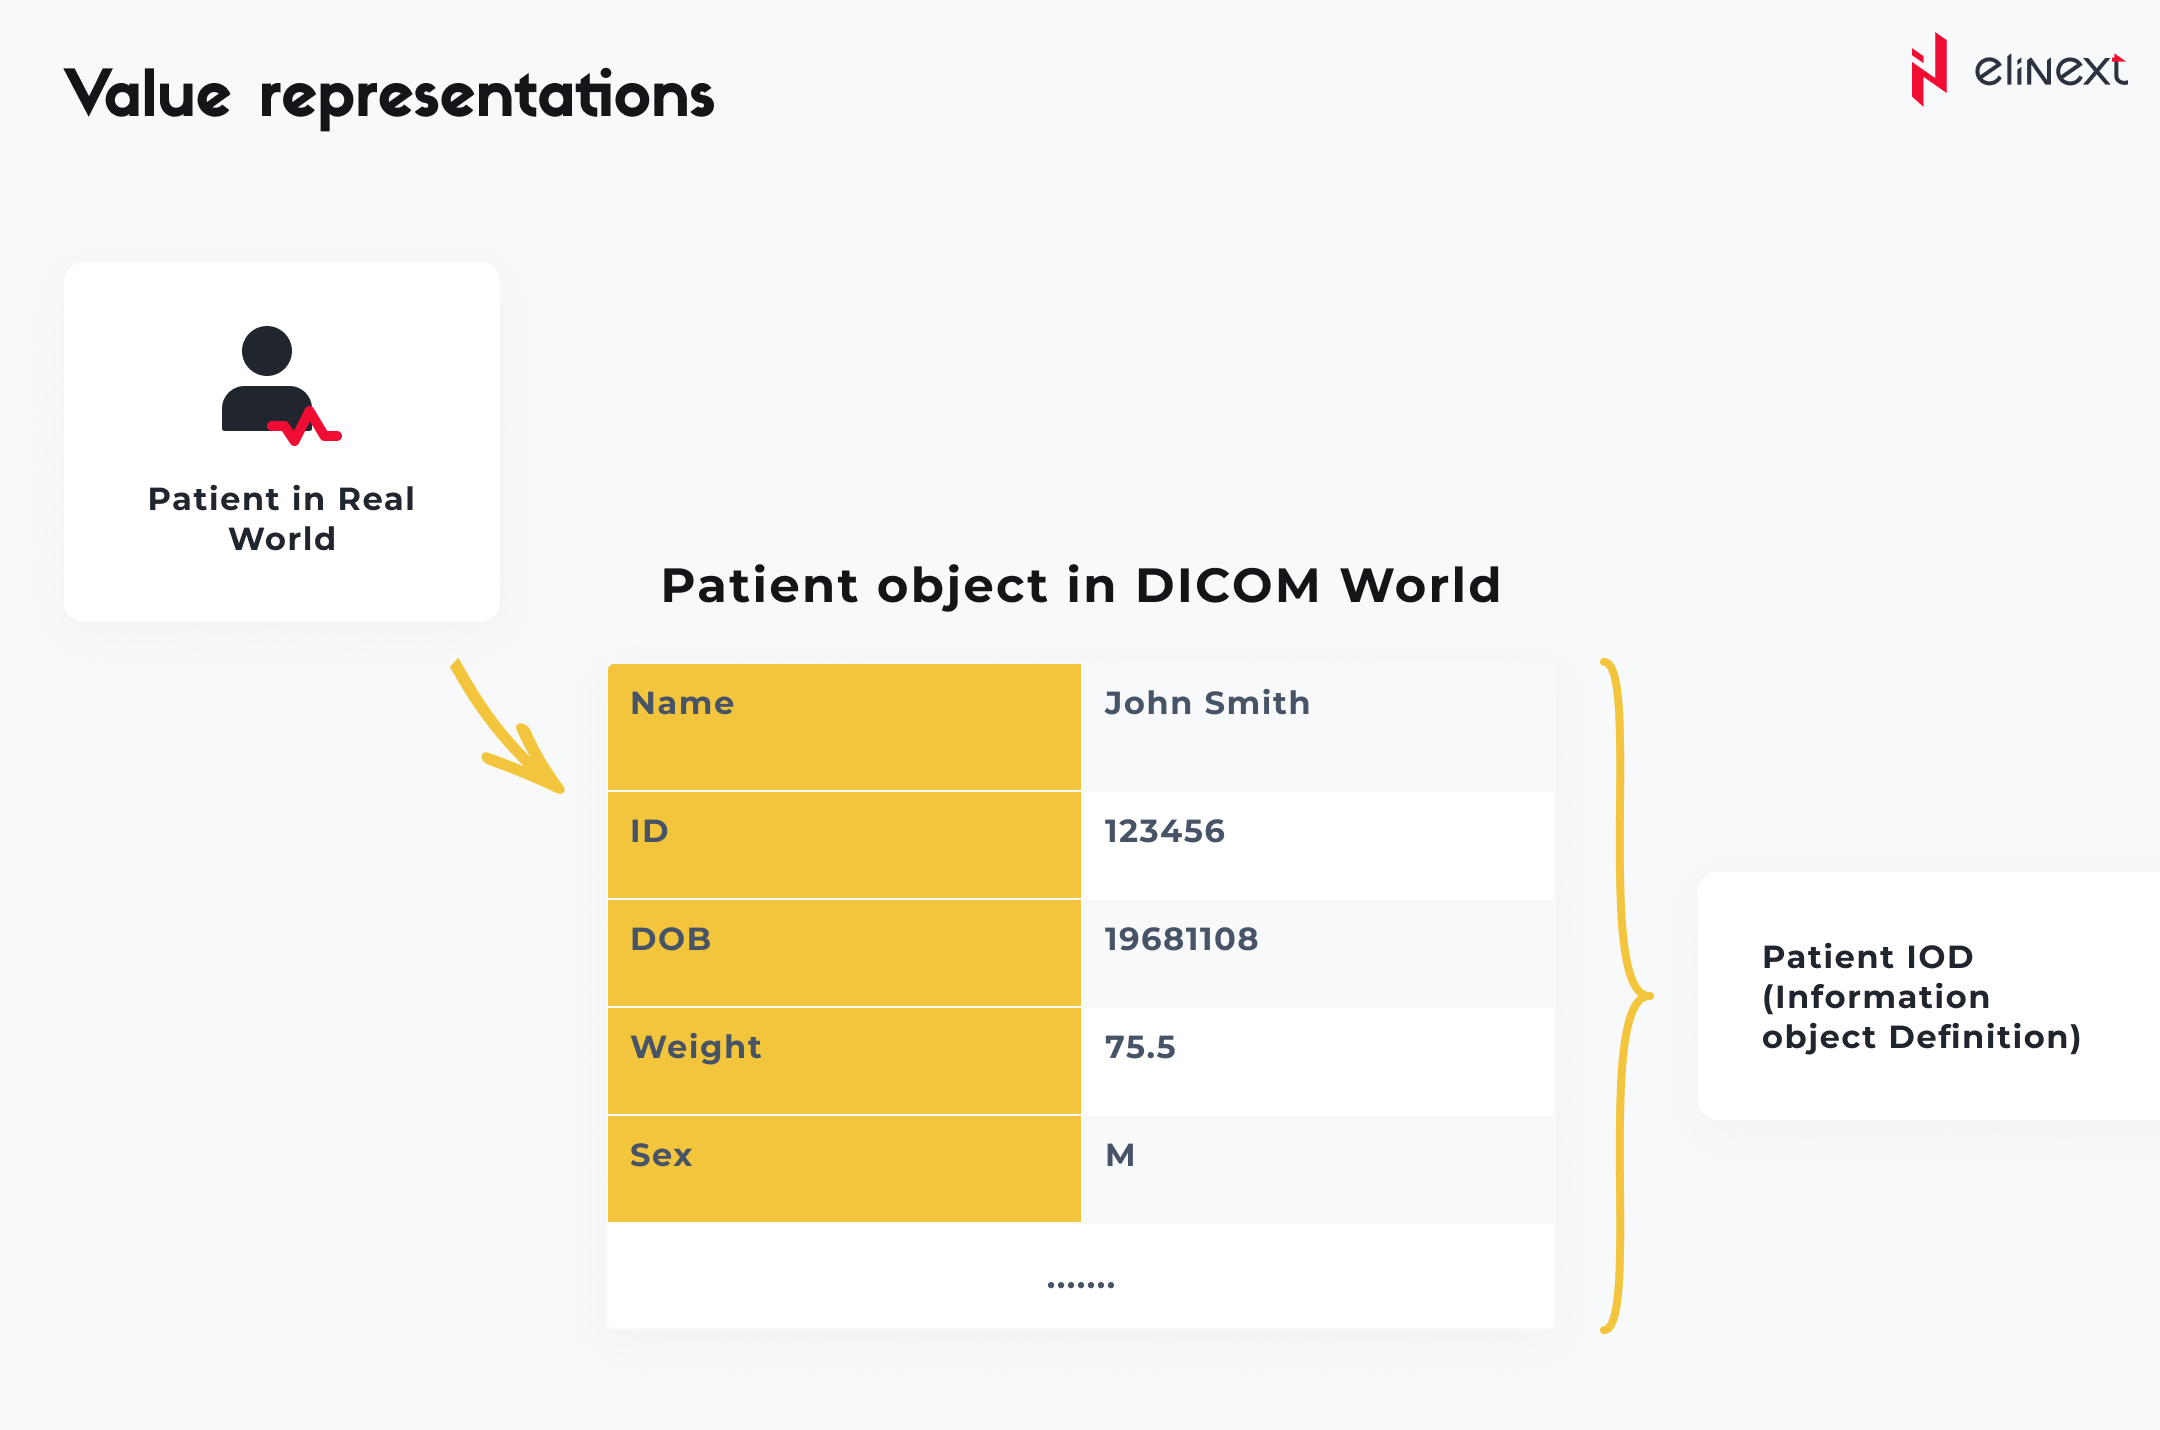
Task: Click the Sex label cell
Action: tap(844, 1169)
